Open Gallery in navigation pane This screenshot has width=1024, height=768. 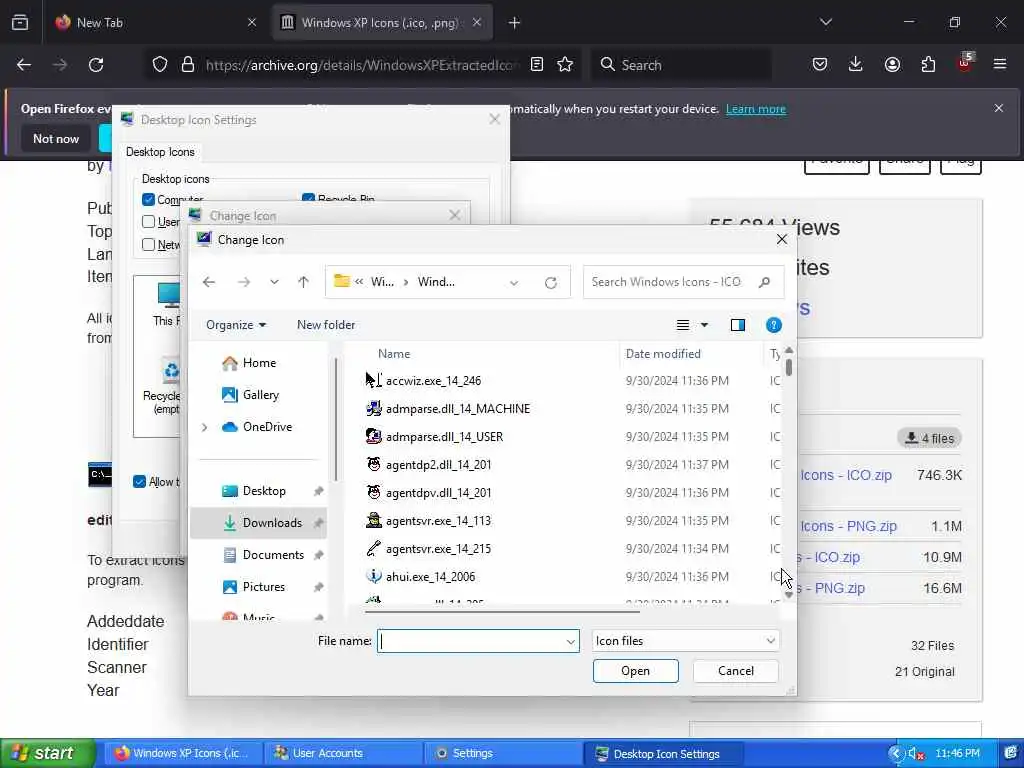(x=251, y=395)
